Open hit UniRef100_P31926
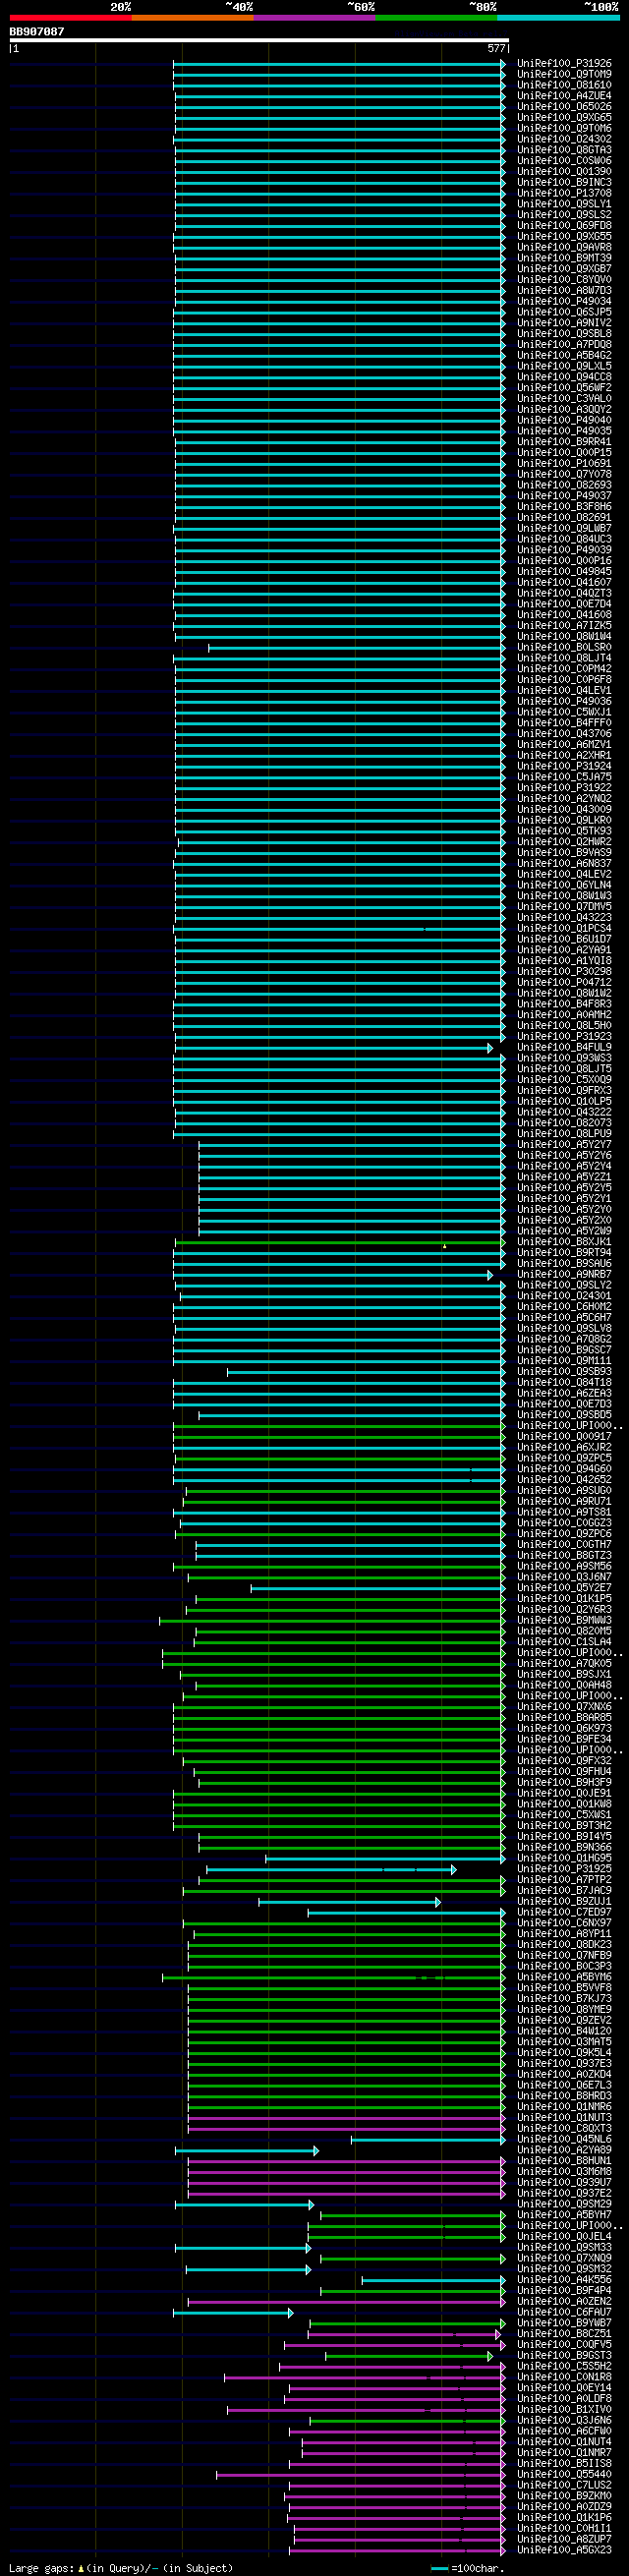Viewport: 629px width, 2576px height. click(564, 64)
